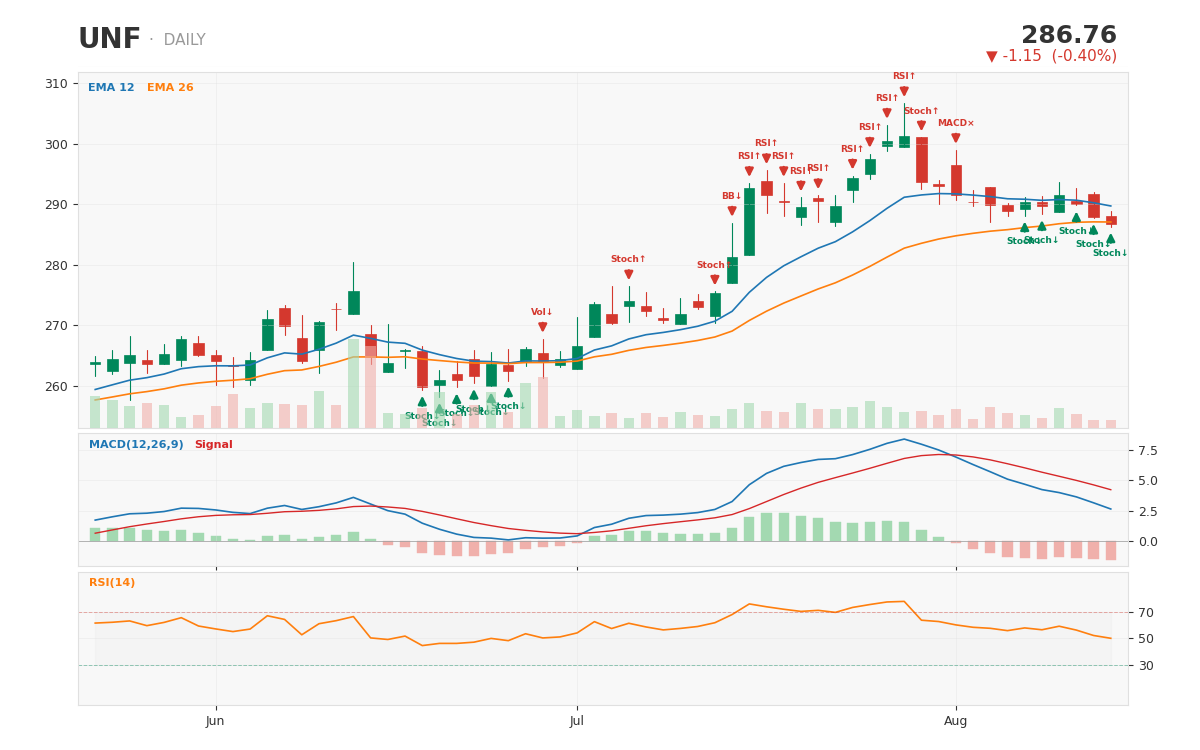Click the 2.5 MACD axis label

pyautogui.click(x=1147, y=512)
